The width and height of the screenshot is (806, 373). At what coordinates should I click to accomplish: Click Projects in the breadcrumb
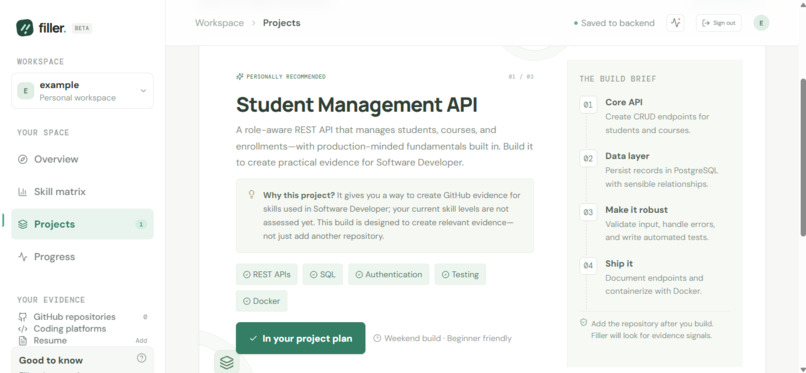(x=282, y=23)
